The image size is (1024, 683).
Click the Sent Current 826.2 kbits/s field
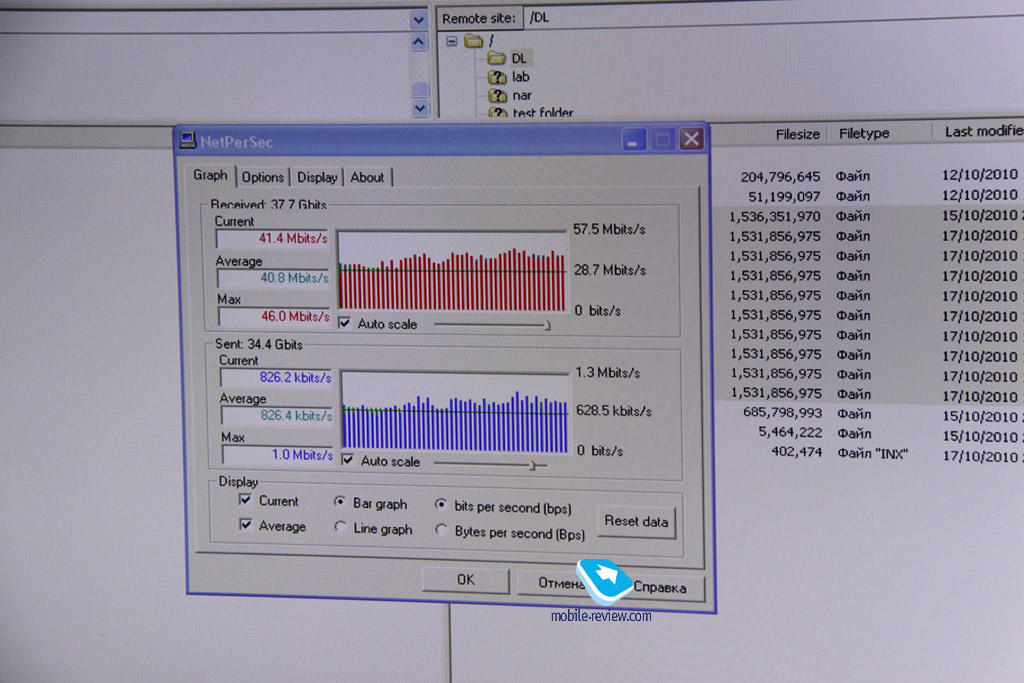(277, 377)
